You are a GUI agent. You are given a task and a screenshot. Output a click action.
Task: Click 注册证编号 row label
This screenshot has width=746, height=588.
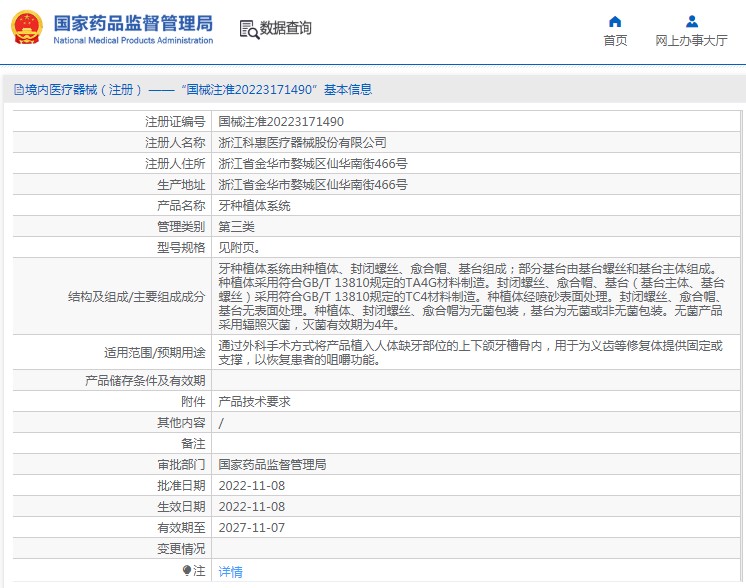pos(175,122)
